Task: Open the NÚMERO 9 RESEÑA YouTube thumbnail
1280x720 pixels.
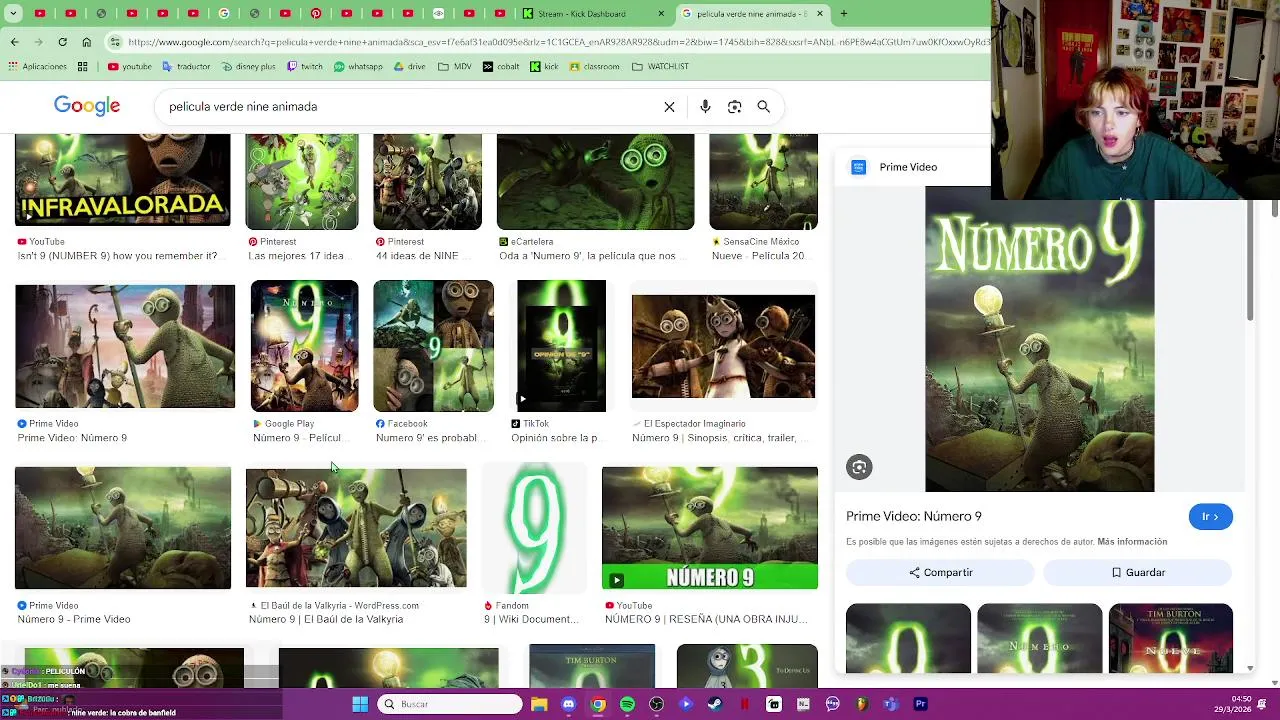Action: [710, 528]
